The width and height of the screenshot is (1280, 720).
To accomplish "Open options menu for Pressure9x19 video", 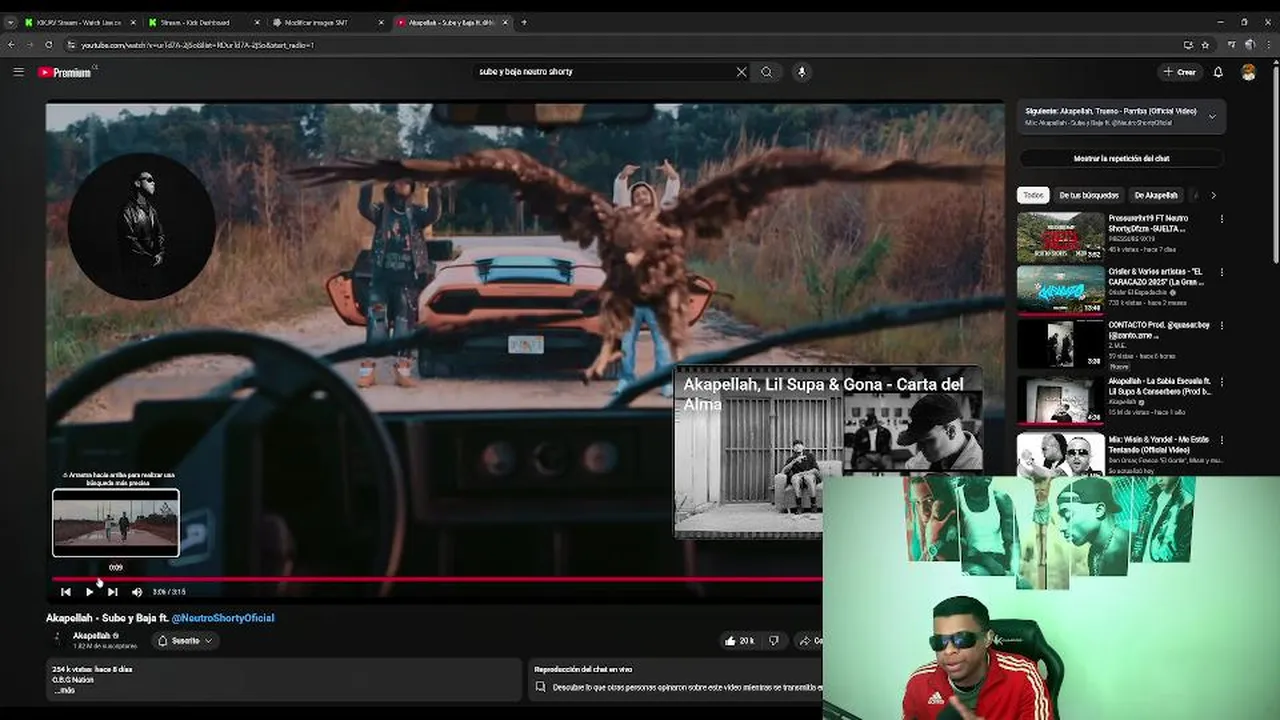I will tap(1221, 219).
